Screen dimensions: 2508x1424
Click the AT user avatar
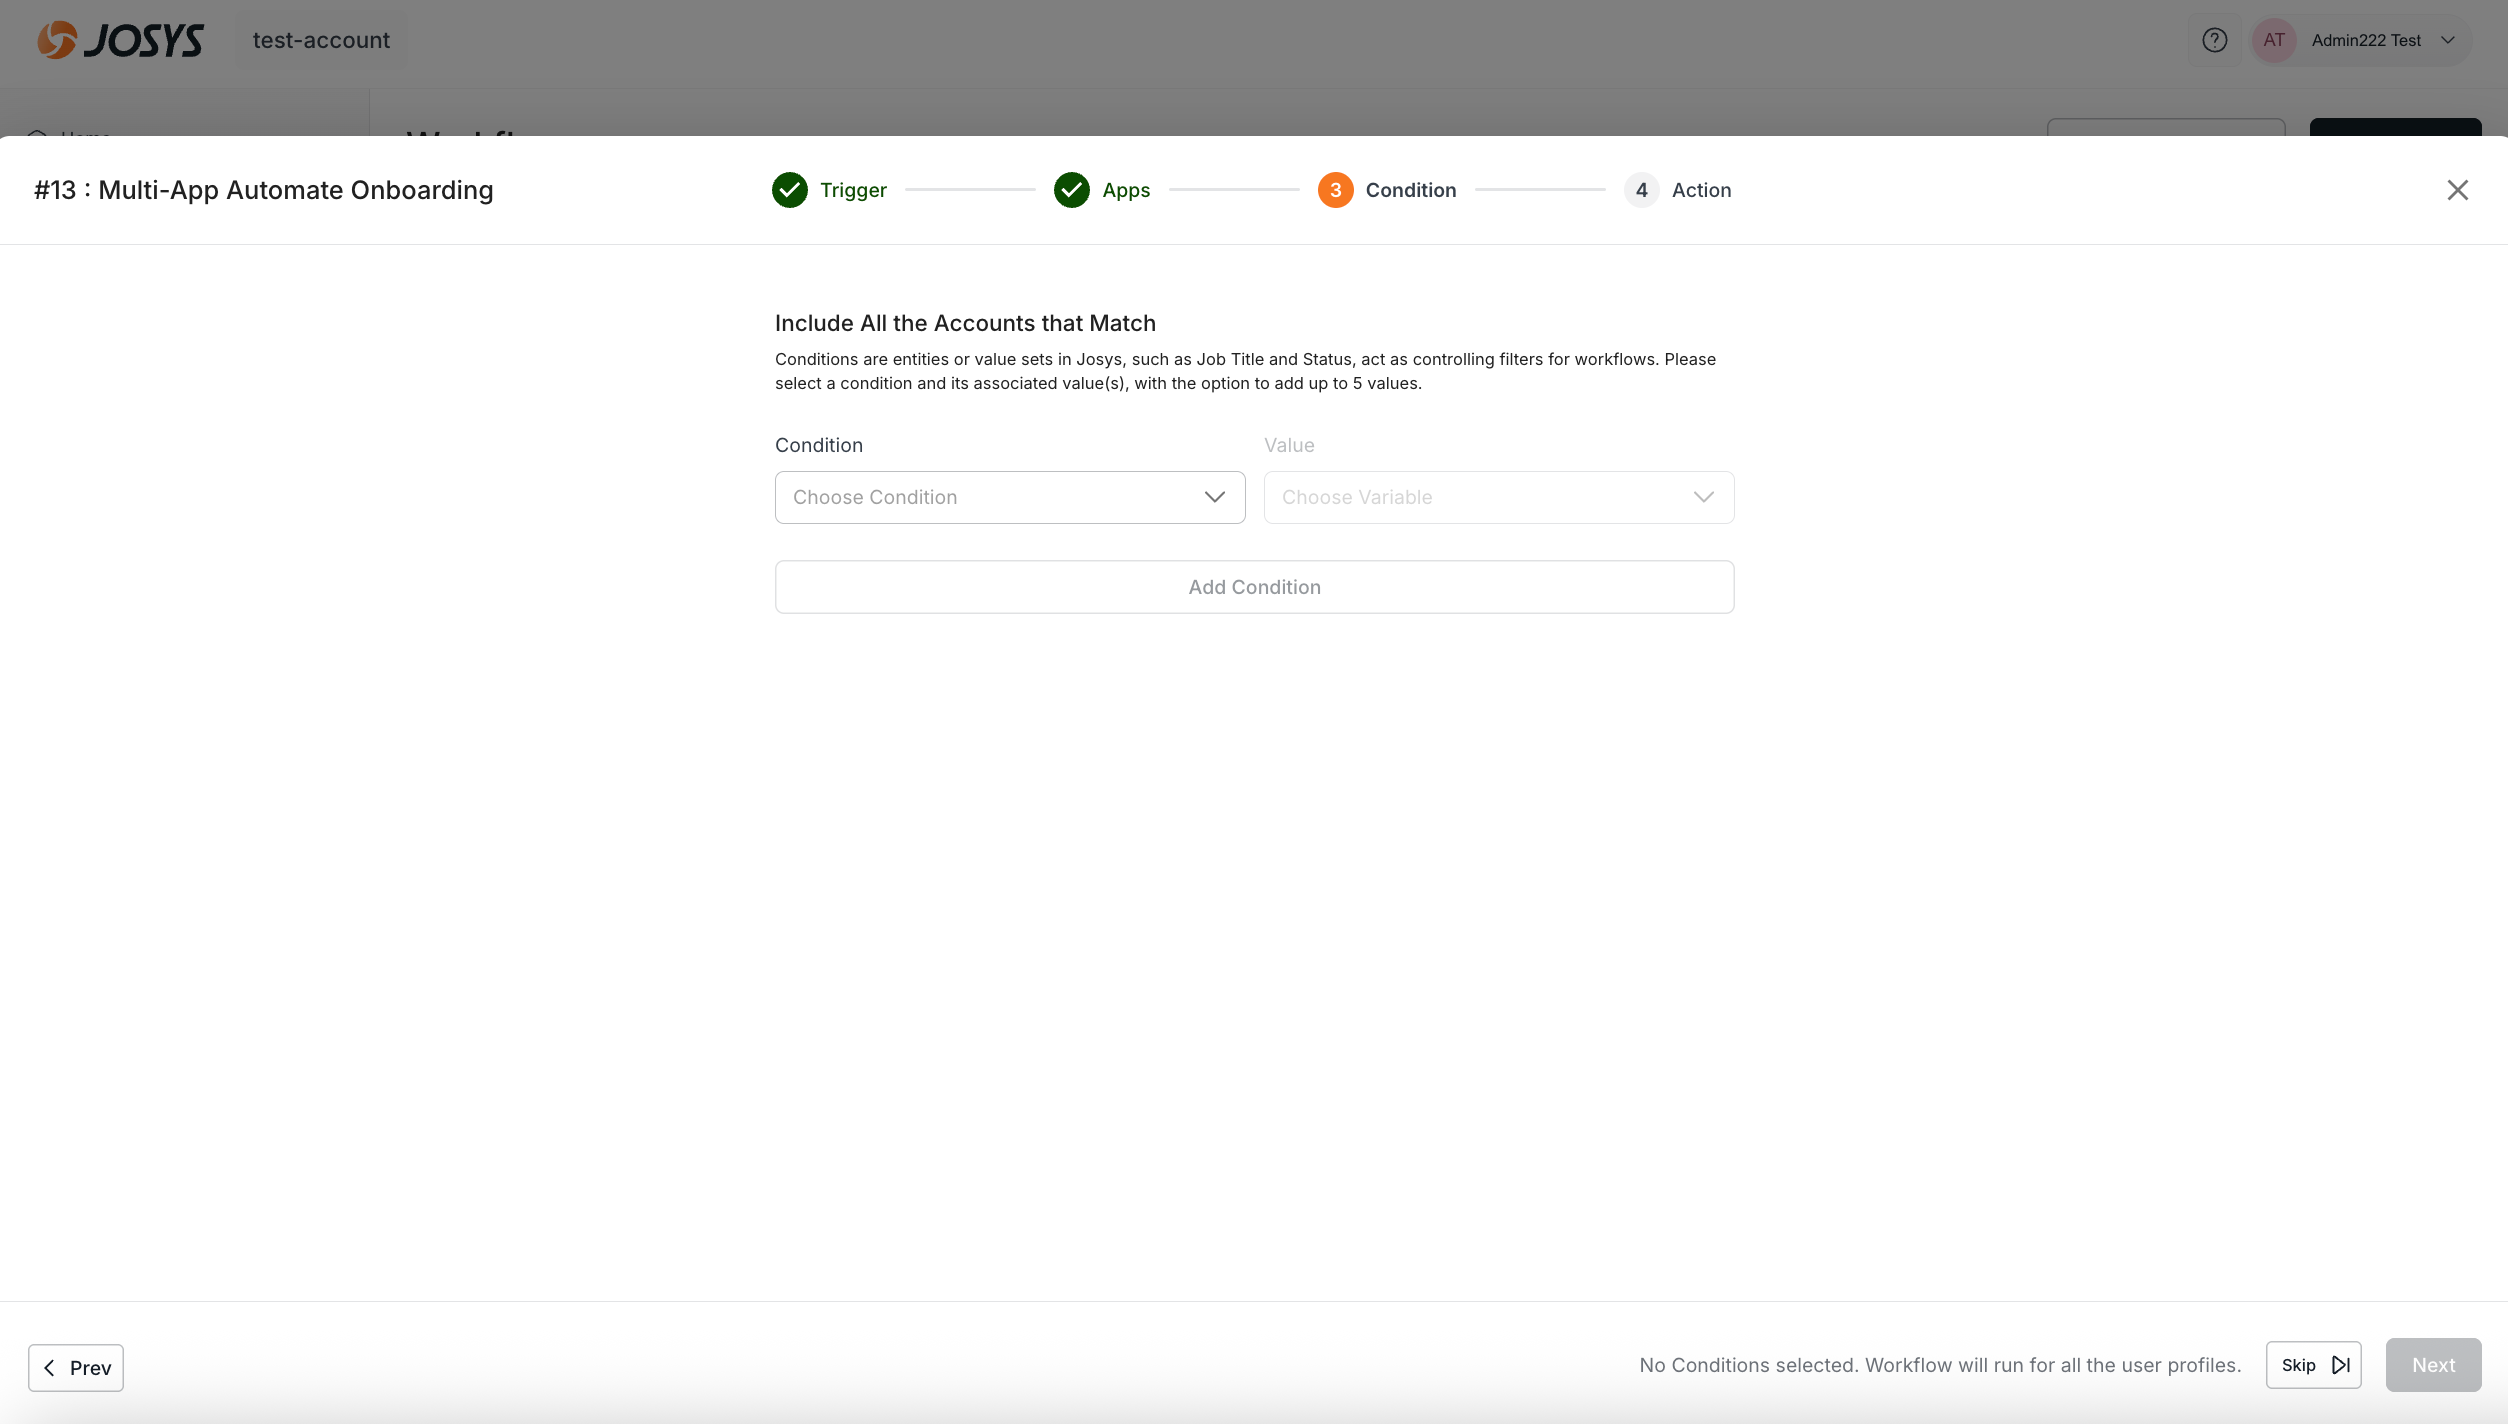(x=2273, y=40)
